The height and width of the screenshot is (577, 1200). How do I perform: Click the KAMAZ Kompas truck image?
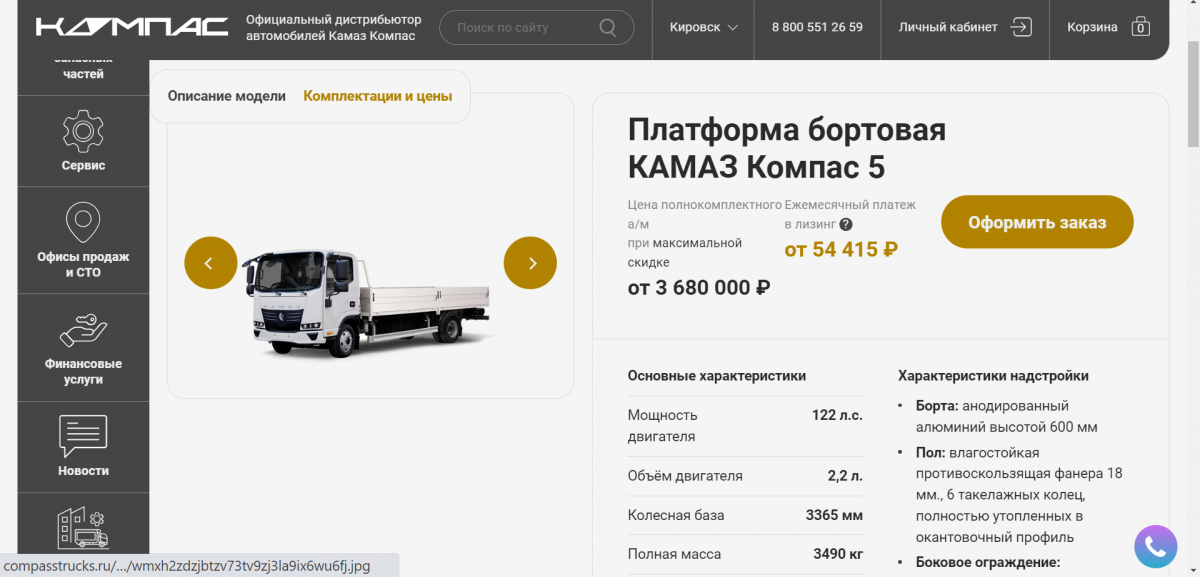tap(370, 300)
